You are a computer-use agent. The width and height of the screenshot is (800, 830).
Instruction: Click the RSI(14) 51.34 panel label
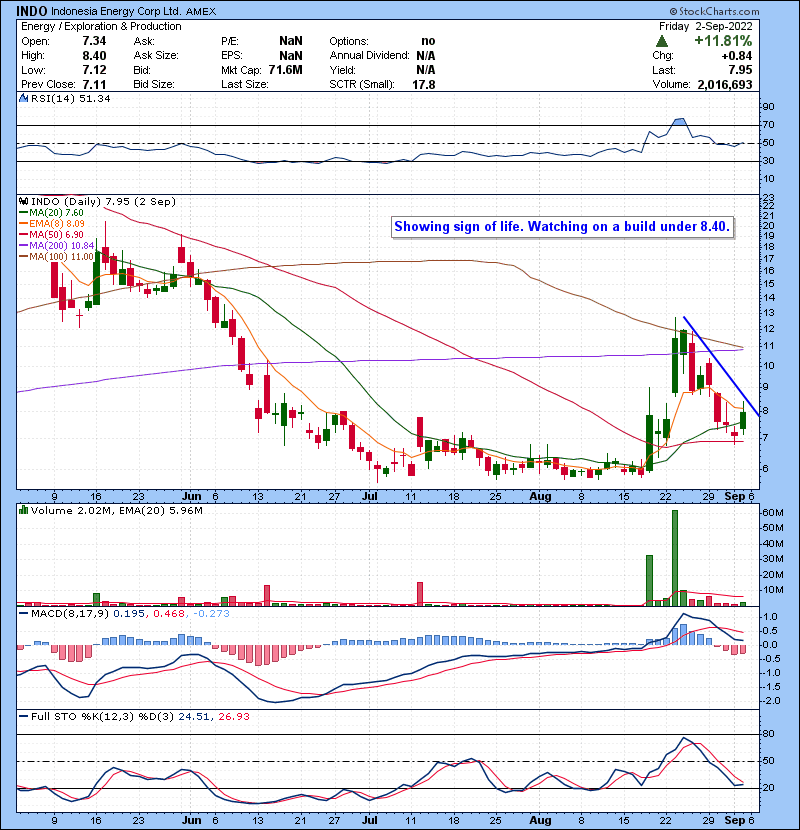[x=70, y=98]
